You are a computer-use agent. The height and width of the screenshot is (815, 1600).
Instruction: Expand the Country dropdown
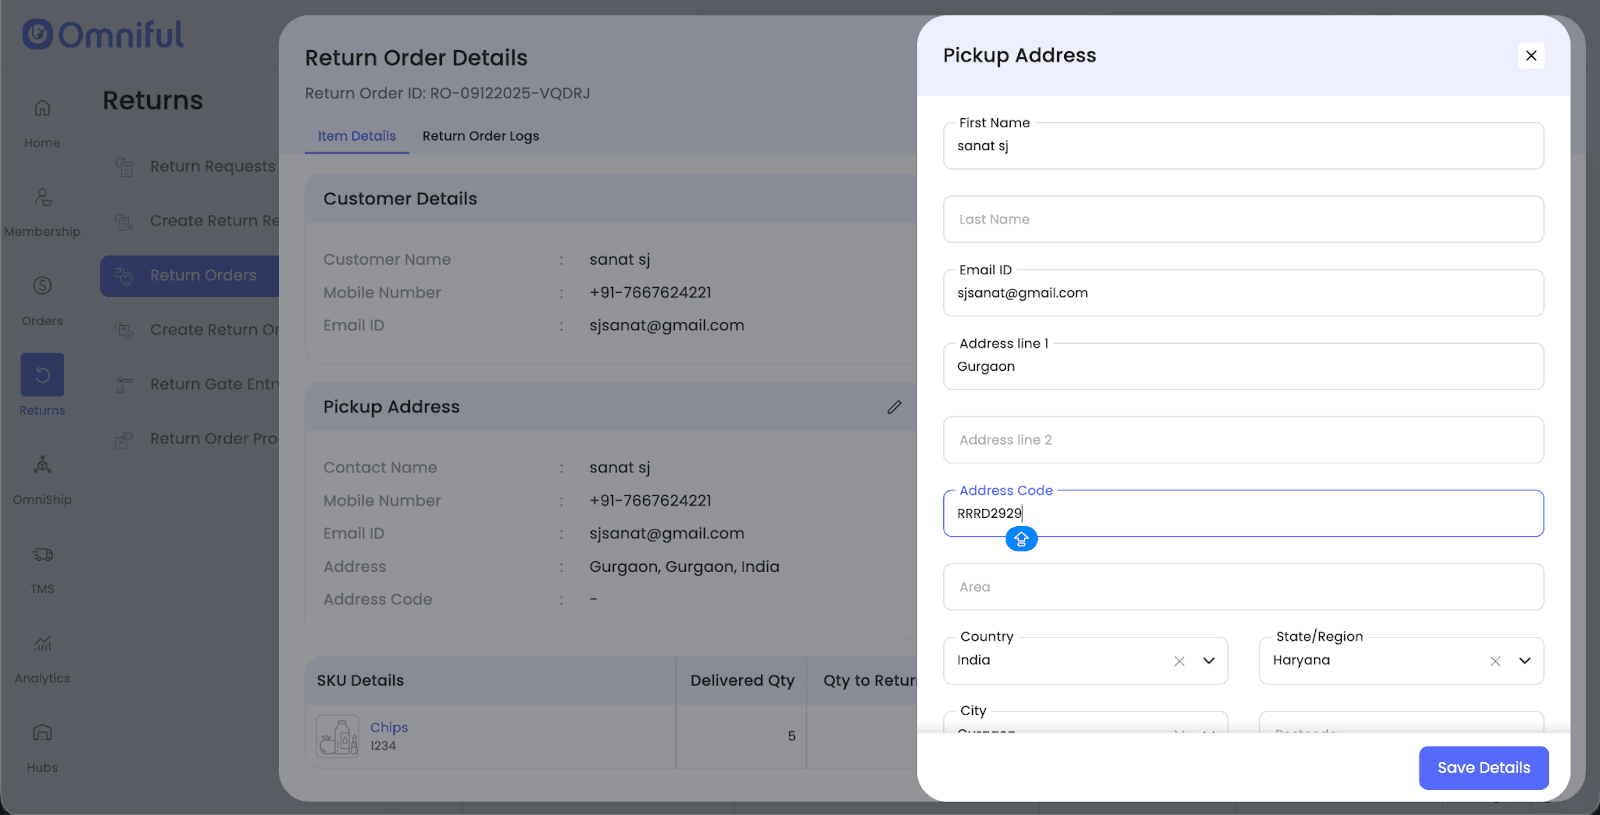(x=1209, y=661)
